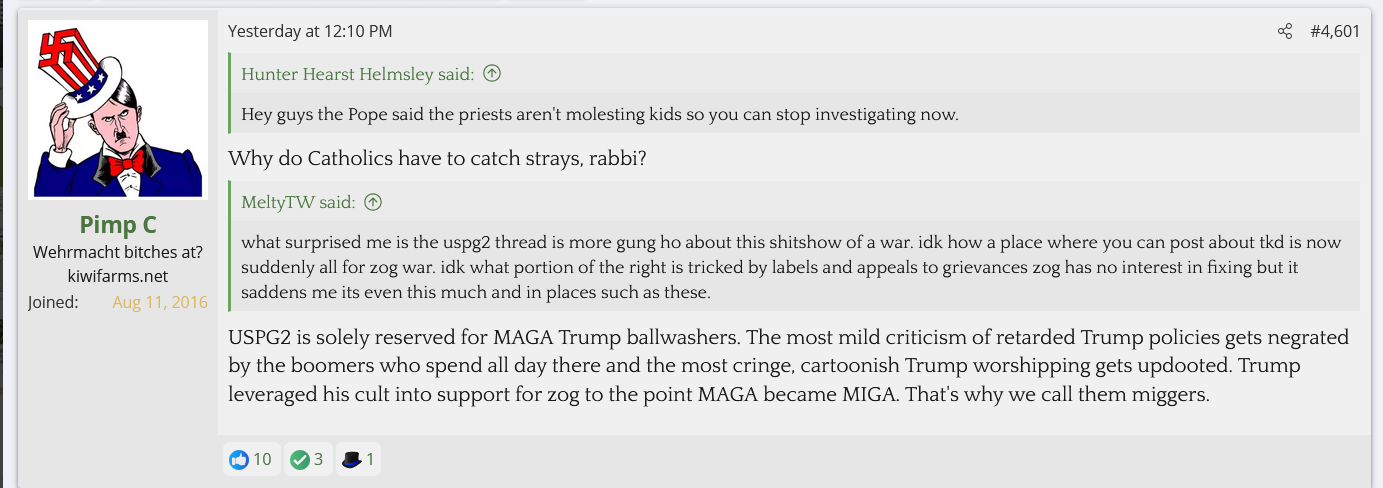Click the 'Joined:' label in user panel

click(x=53, y=302)
